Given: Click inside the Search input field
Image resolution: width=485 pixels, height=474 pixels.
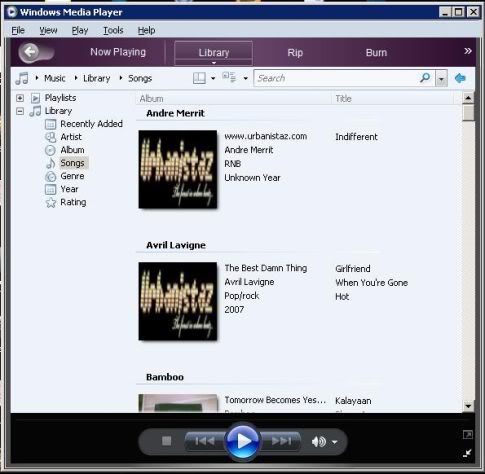Looking at the screenshot, I should click(x=336, y=78).
